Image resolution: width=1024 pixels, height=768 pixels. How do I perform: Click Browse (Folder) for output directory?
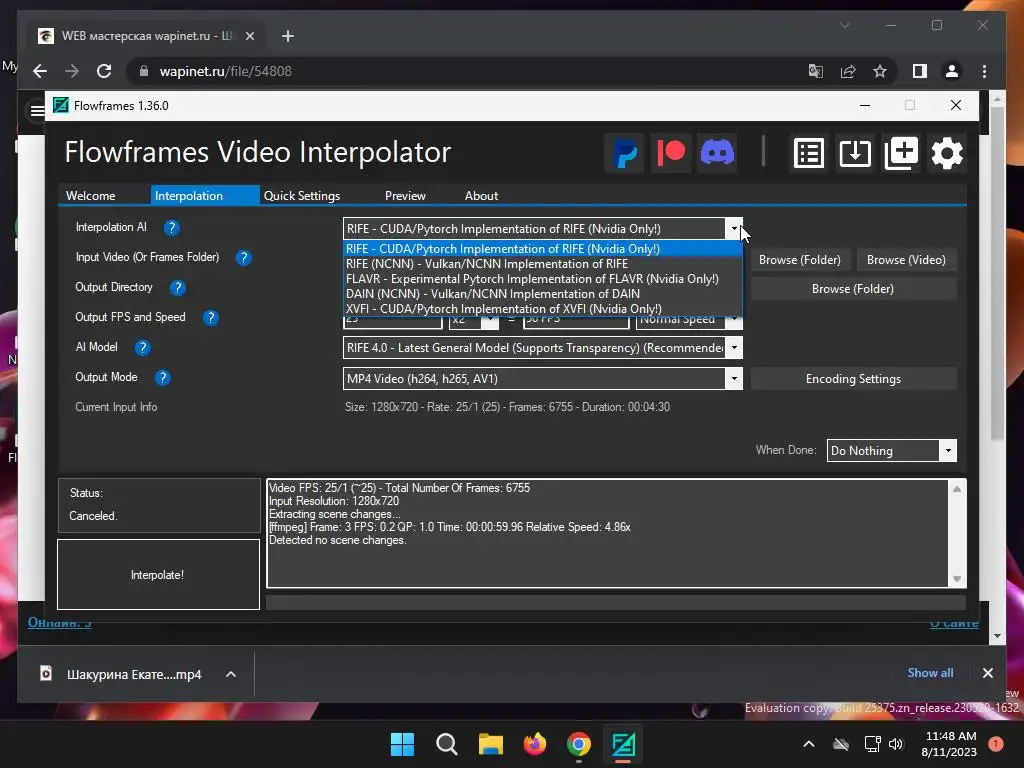coord(853,289)
